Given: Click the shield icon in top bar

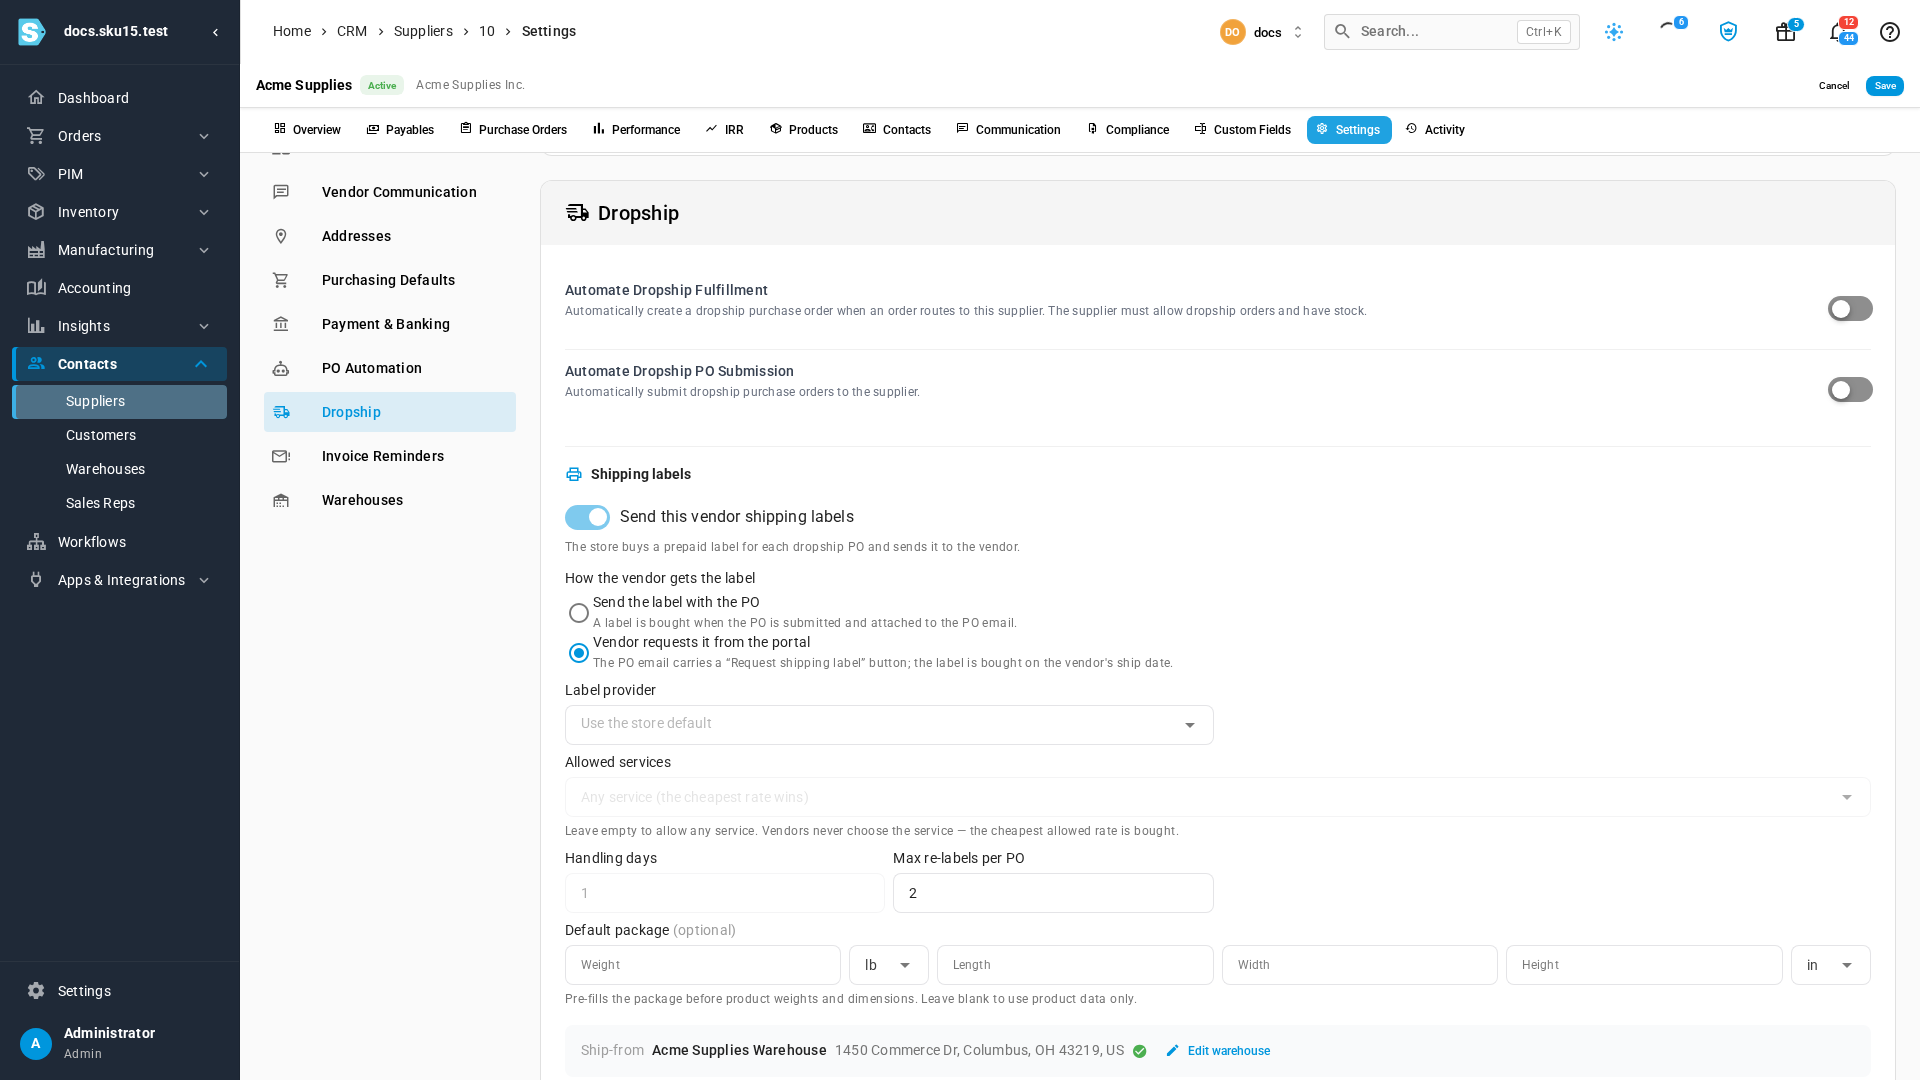Looking at the screenshot, I should 1728,32.
